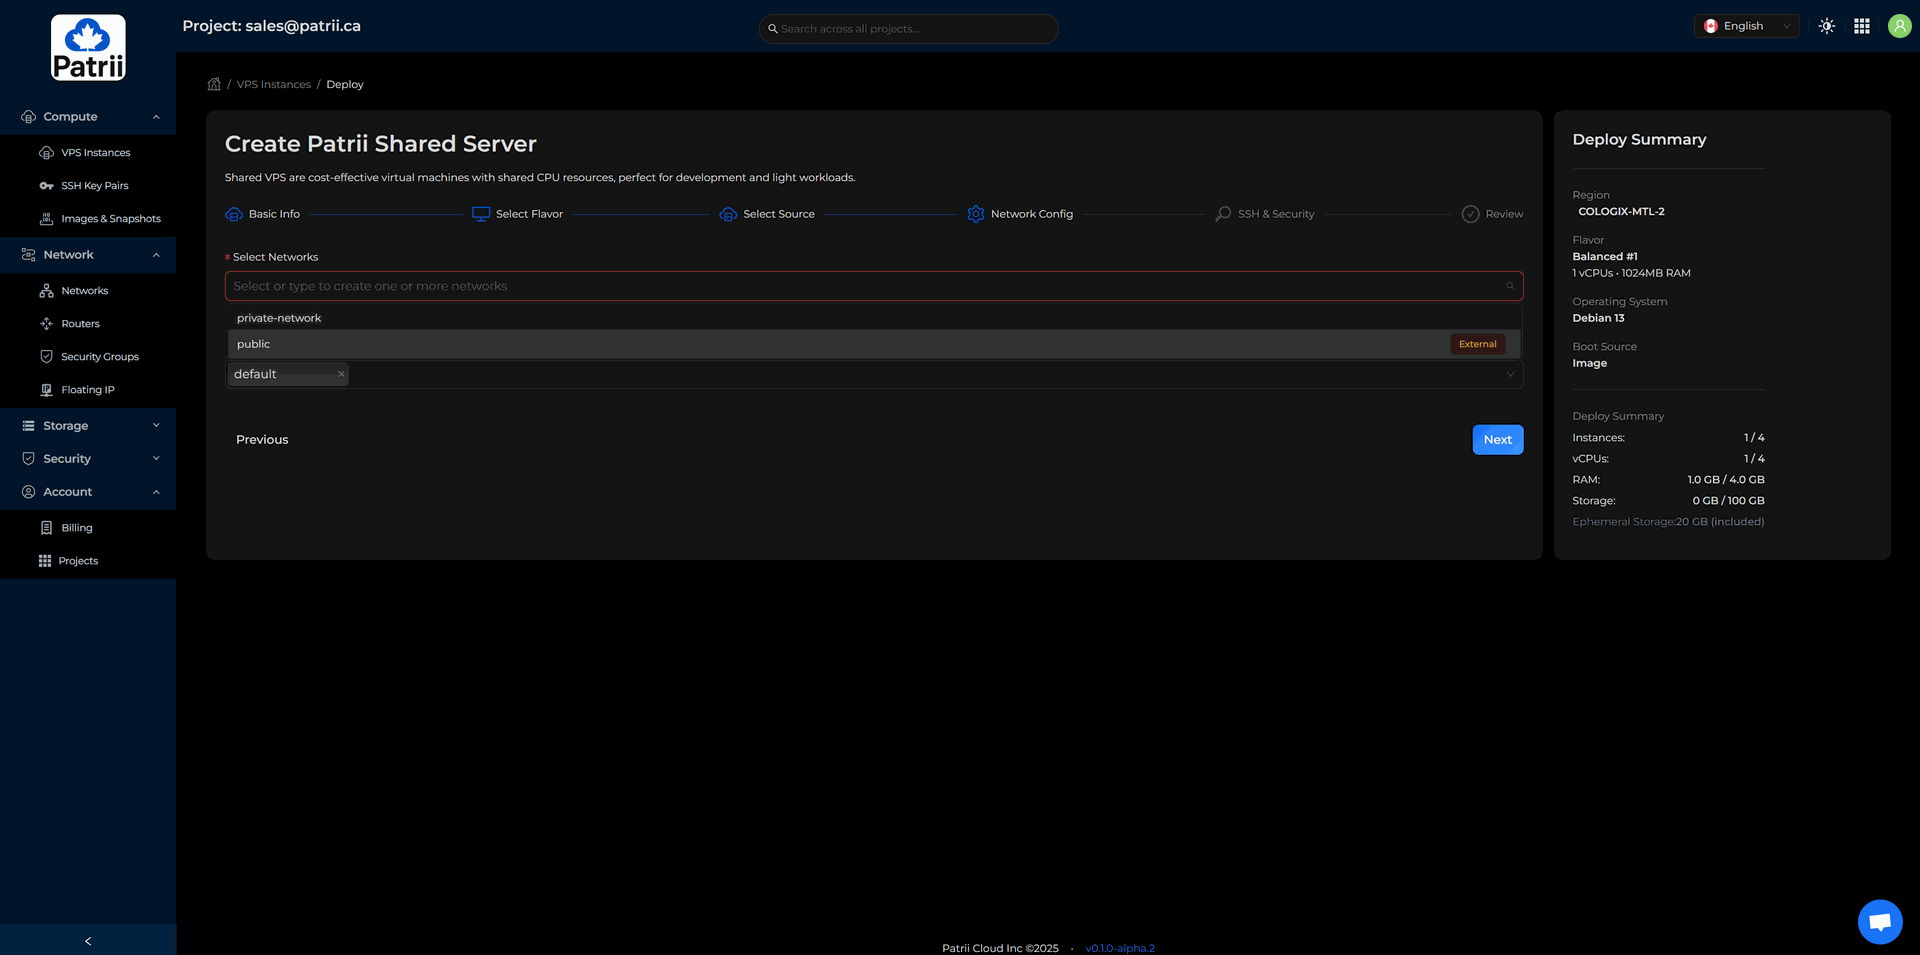The image size is (1920, 955).
Task: Go back with the Previous button
Action: (x=262, y=440)
